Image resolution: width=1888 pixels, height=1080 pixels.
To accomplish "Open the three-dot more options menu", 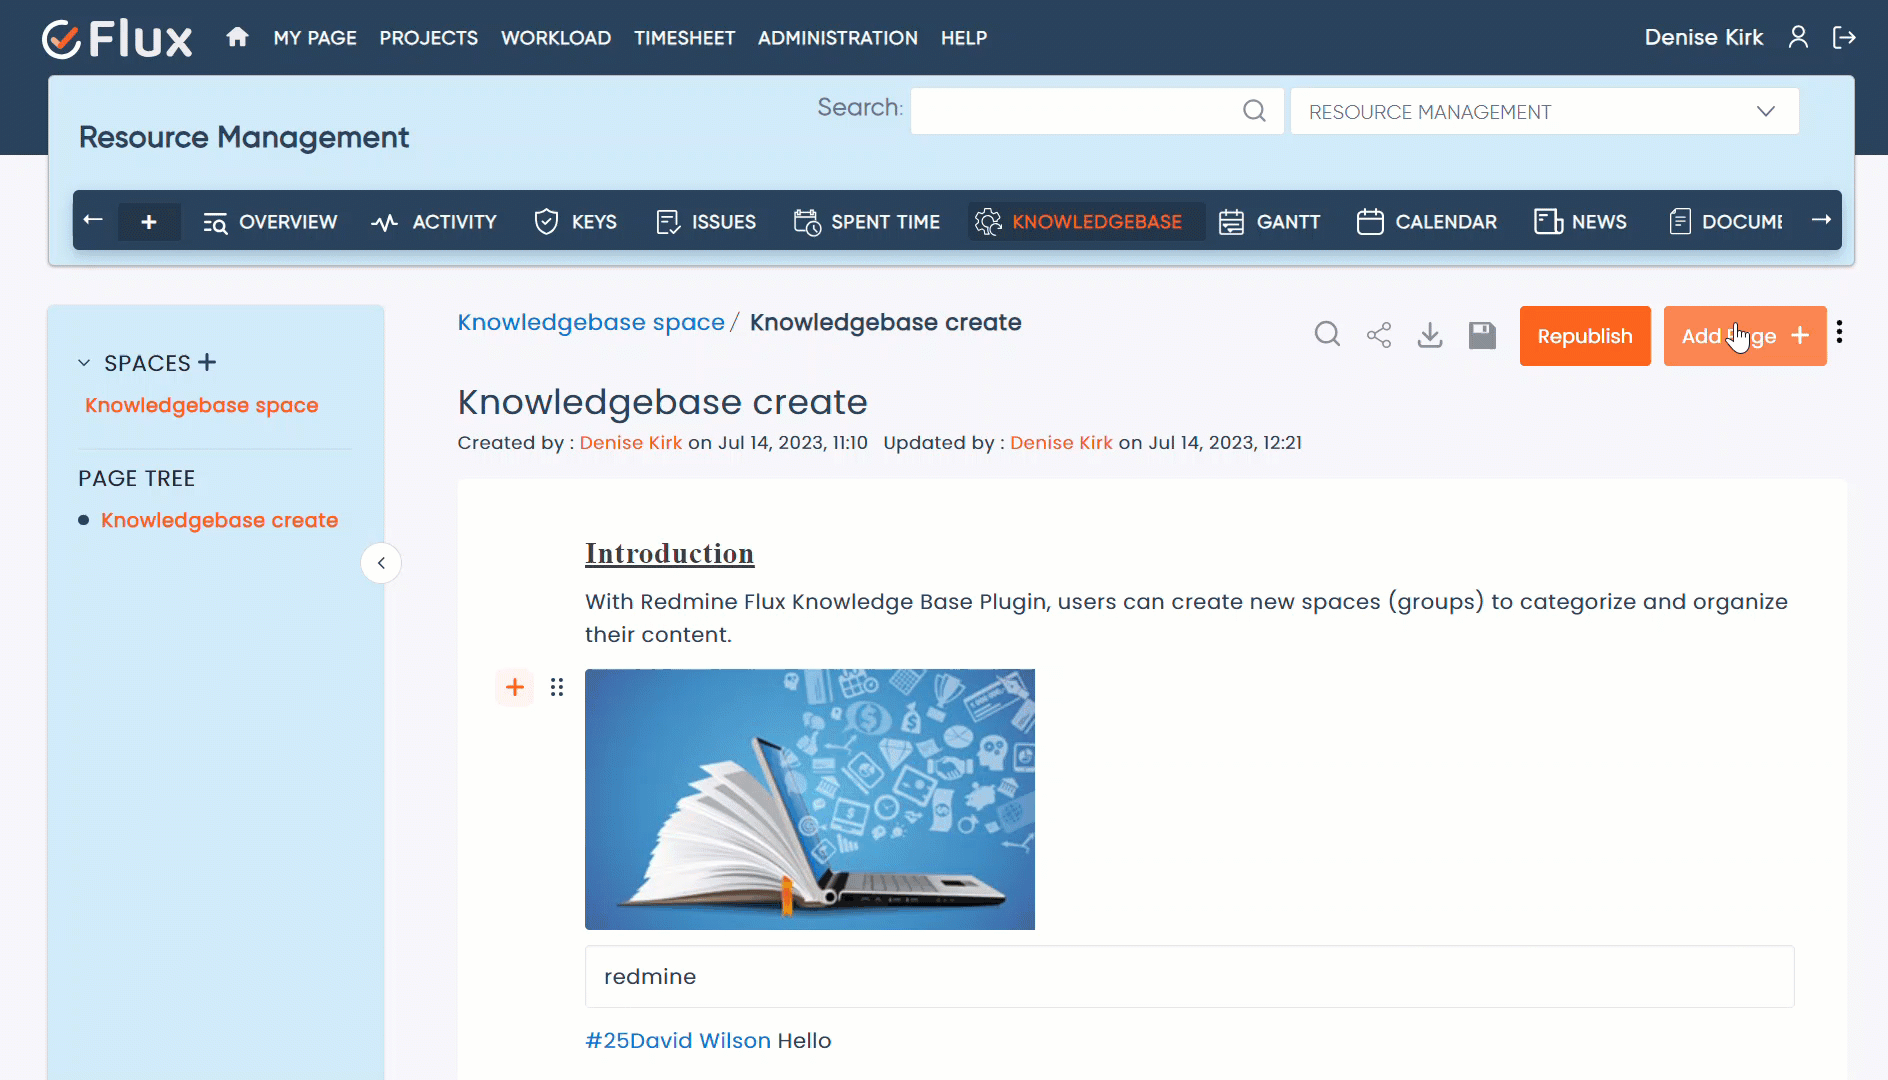I will (x=1840, y=333).
